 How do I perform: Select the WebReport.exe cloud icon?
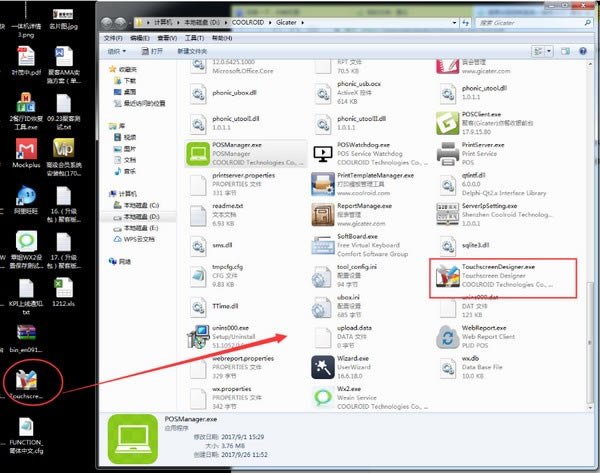click(x=447, y=337)
